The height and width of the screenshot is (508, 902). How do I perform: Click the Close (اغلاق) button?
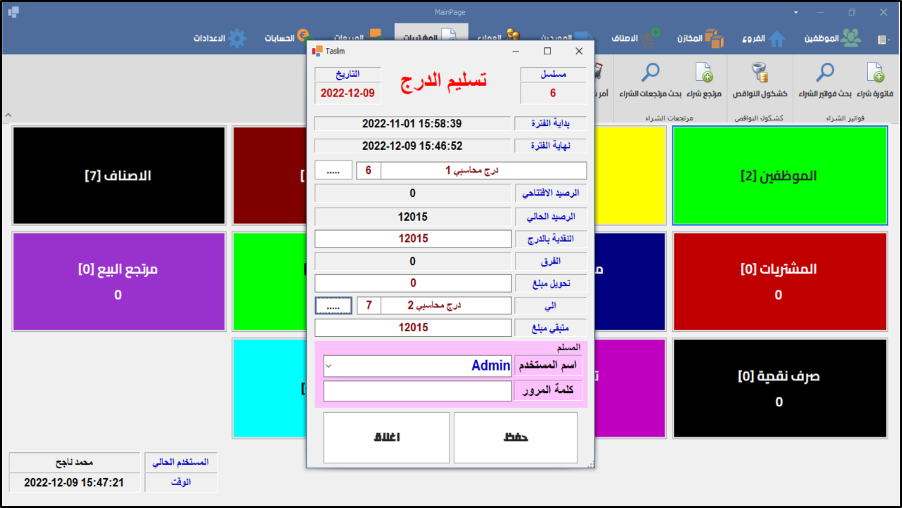[x=386, y=438]
